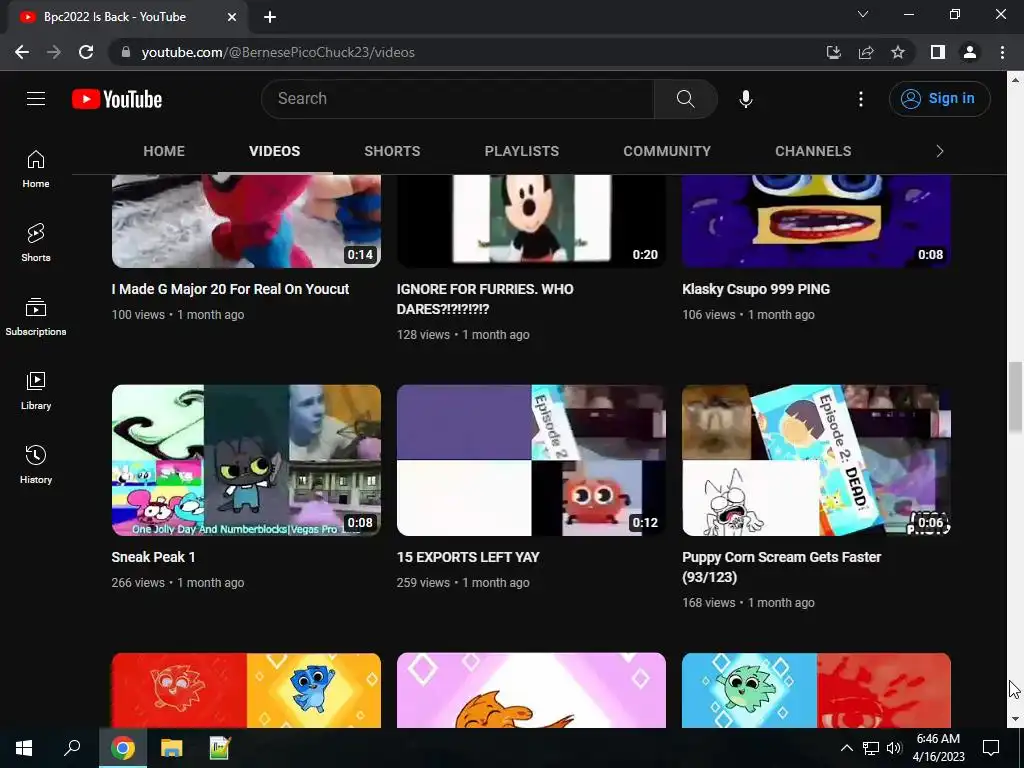Click the scrollbar up arrow

(x=1015, y=80)
